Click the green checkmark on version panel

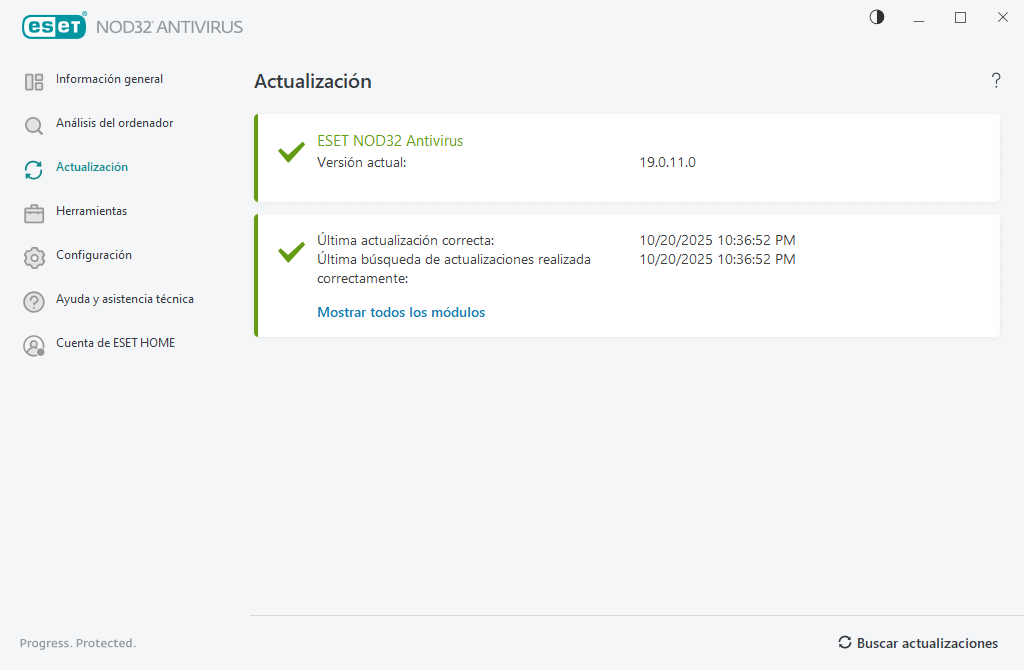pyautogui.click(x=290, y=152)
